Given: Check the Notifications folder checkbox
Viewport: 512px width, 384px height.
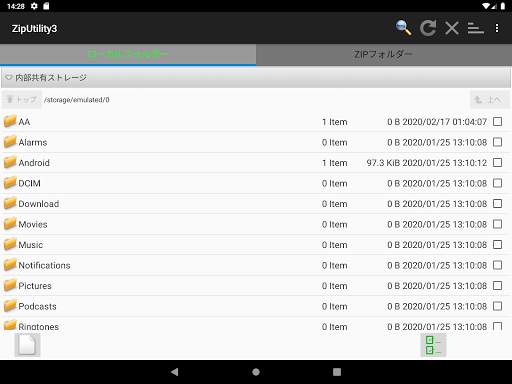Looking at the screenshot, I should [497, 265].
